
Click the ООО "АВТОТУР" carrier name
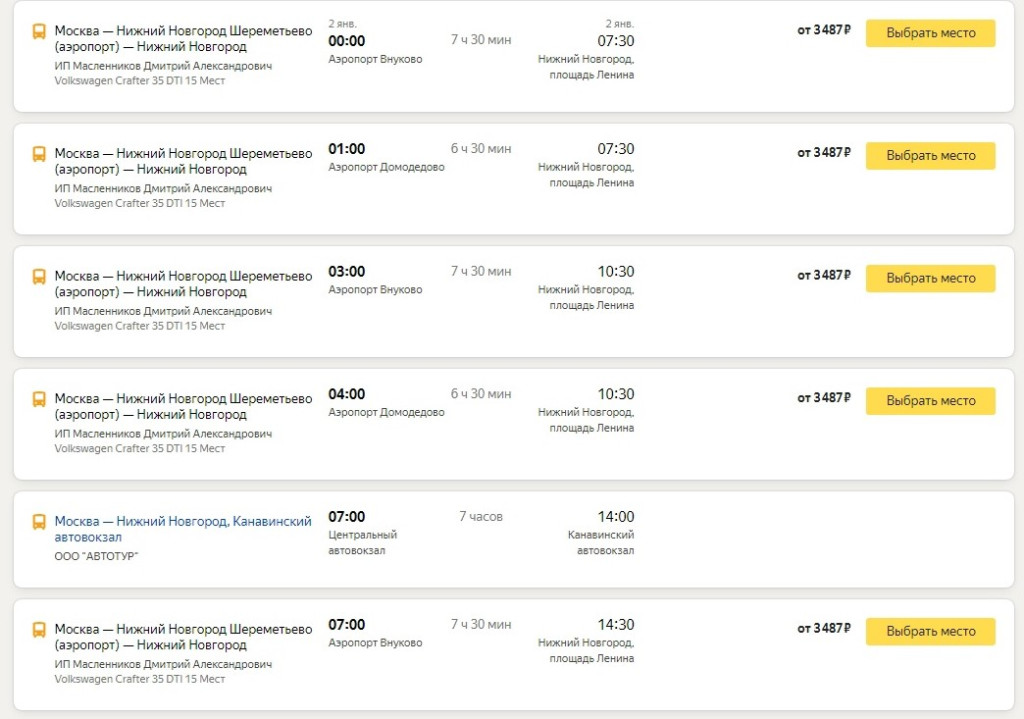click(96, 556)
